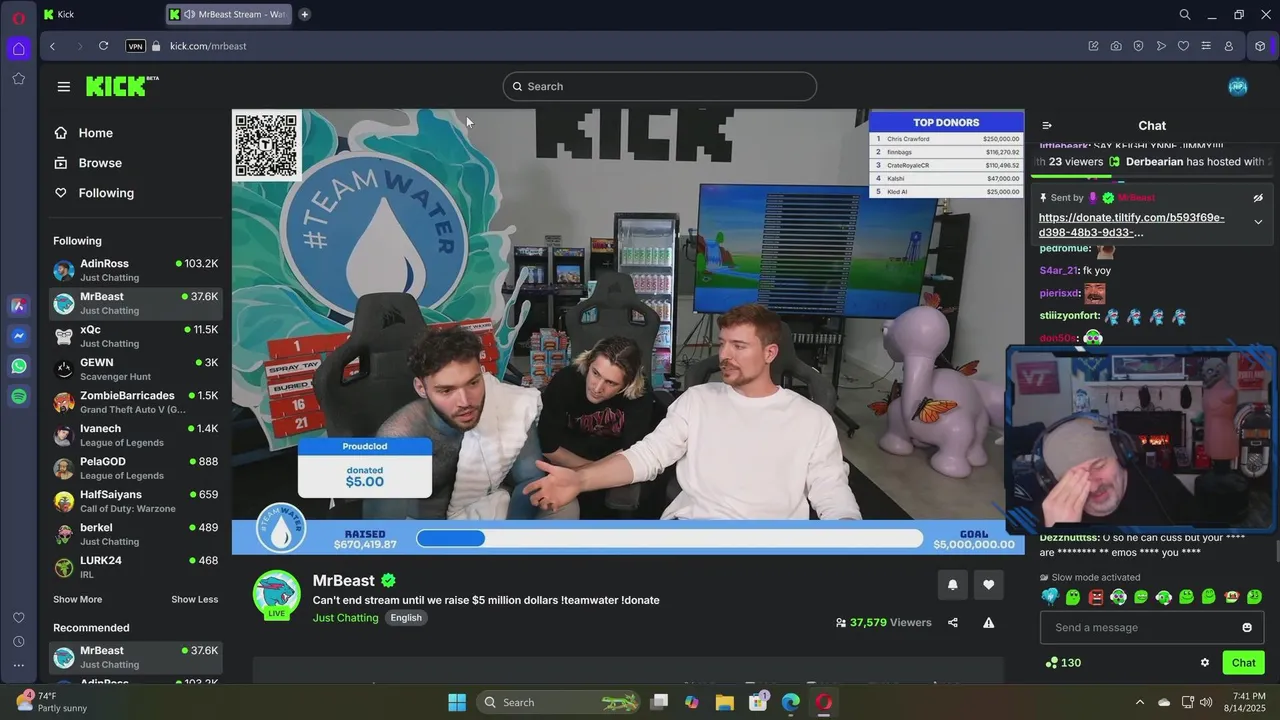Expand the list with Show More
Viewport: 1280px width, 720px height.
tap(78, 600)
